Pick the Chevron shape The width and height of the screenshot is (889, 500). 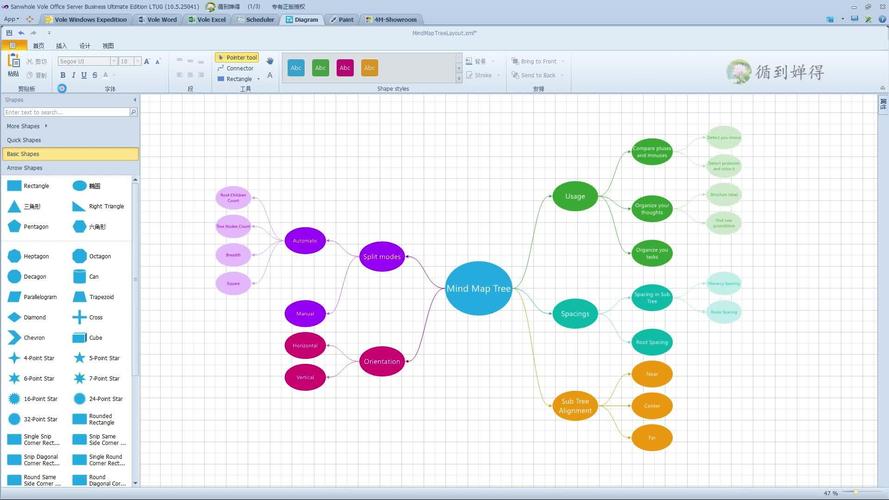pyautogui.click(x=27, y=338)
